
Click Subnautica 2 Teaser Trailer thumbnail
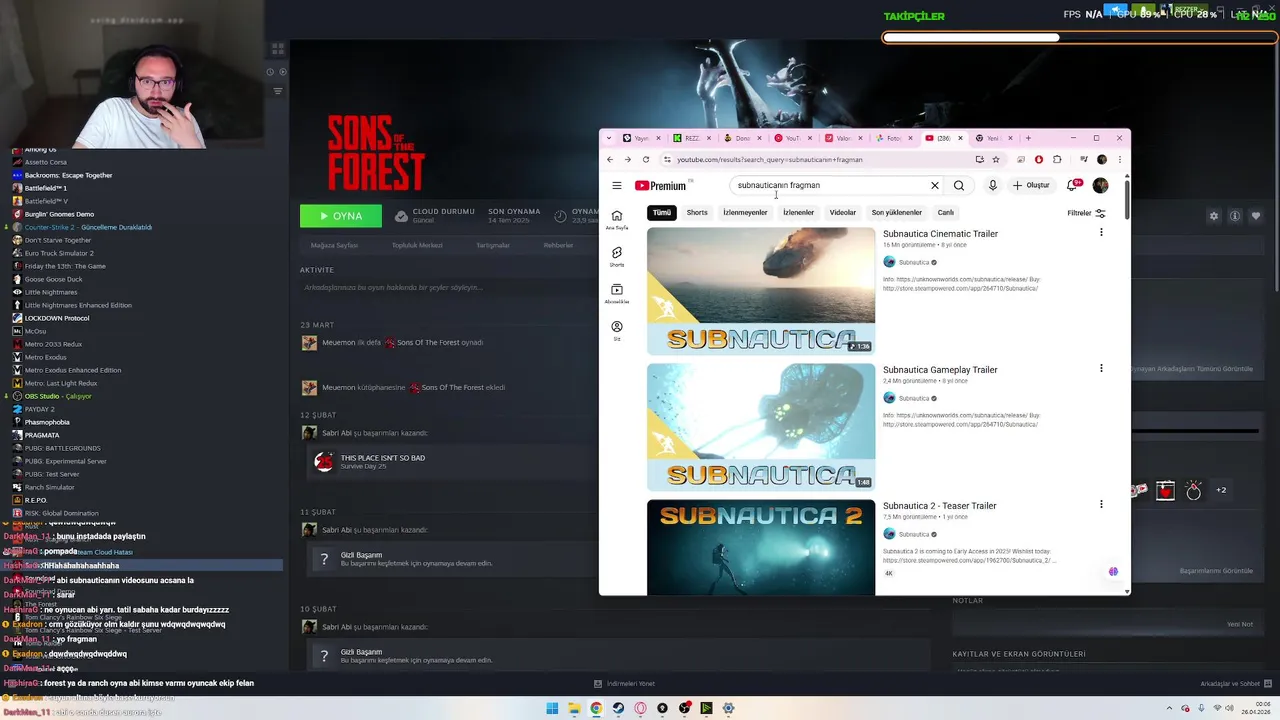click(761, 547)
